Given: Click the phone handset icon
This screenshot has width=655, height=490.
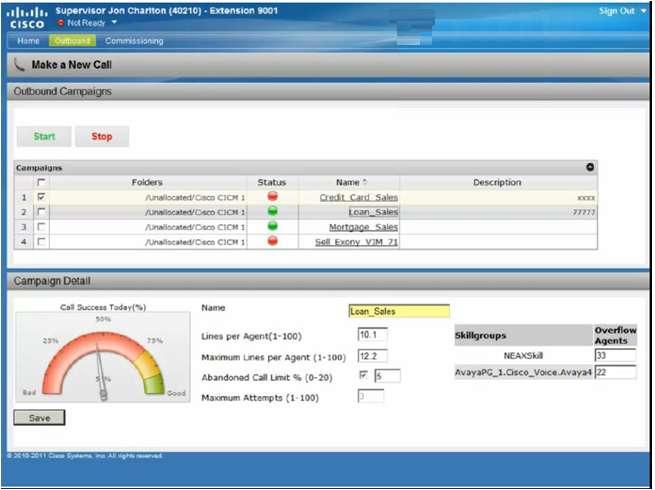Looking at the screenshot, I should tap(19, 65).
